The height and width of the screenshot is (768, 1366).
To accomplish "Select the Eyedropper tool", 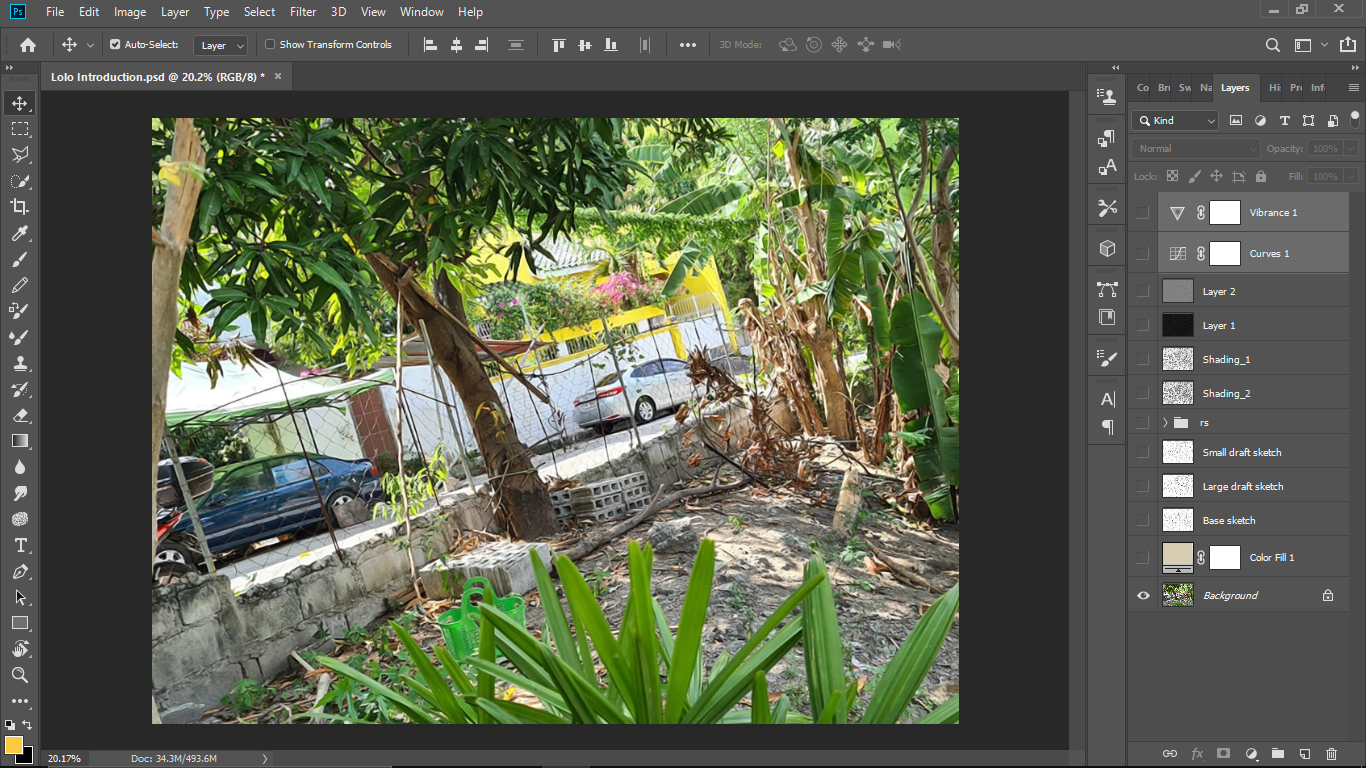I will [x=20, y=233].
